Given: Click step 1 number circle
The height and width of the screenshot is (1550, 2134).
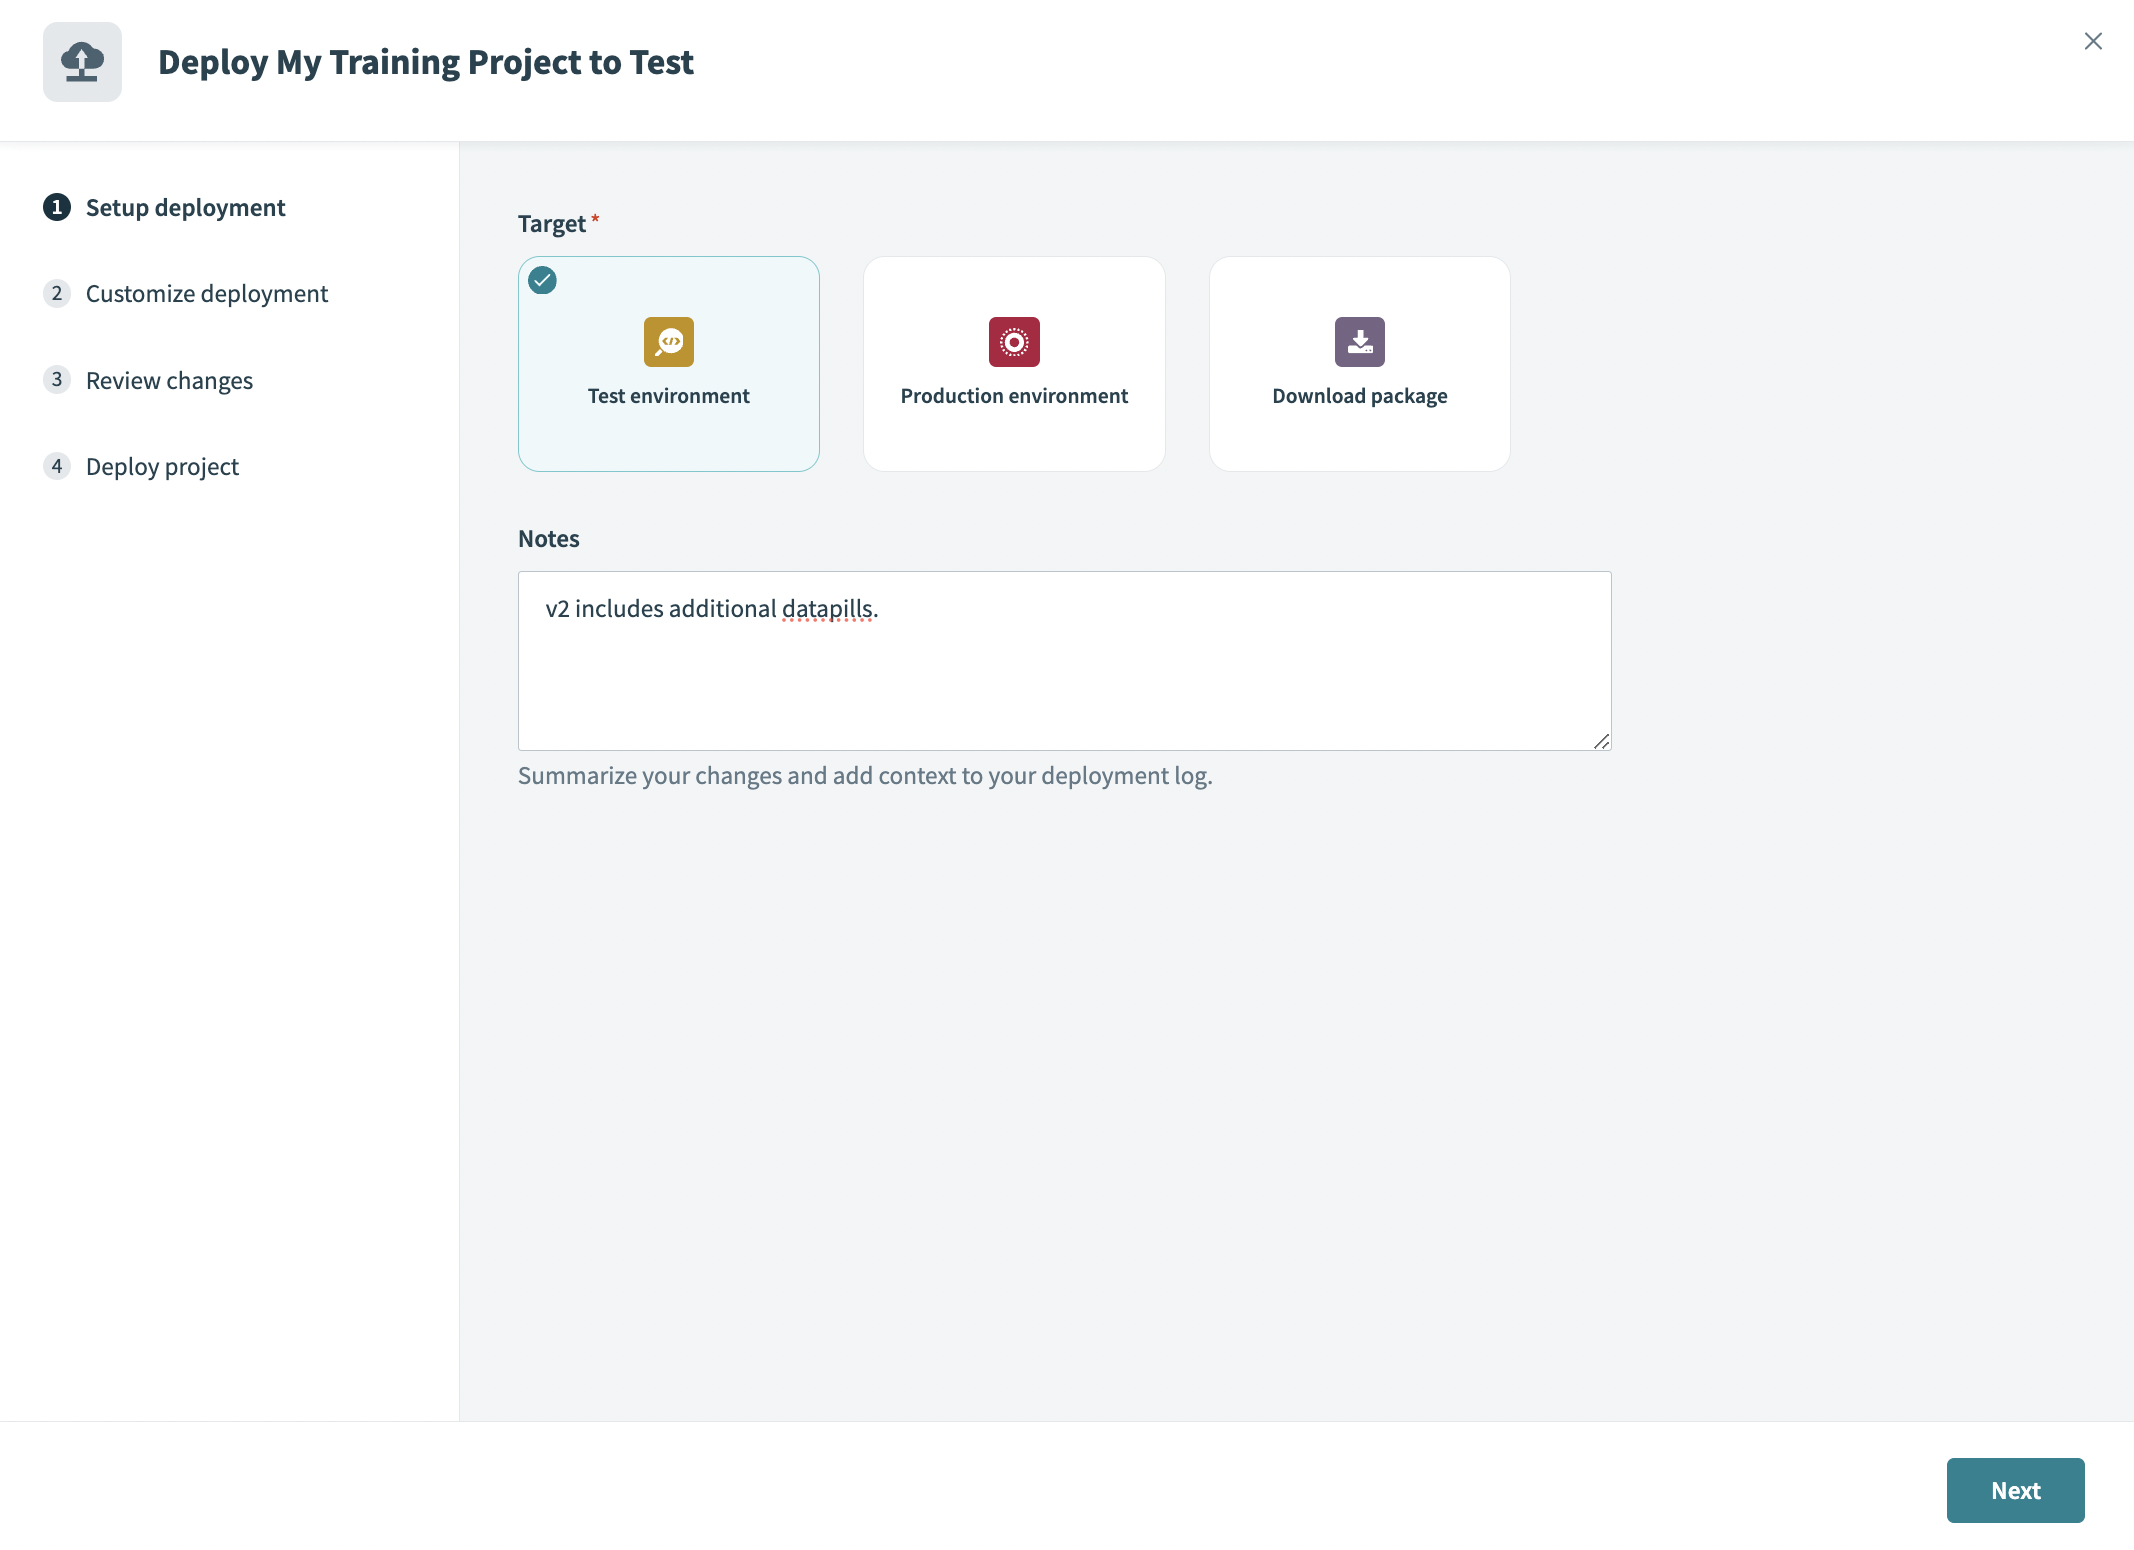Looking at the screenshot, I should pos(57,207).
